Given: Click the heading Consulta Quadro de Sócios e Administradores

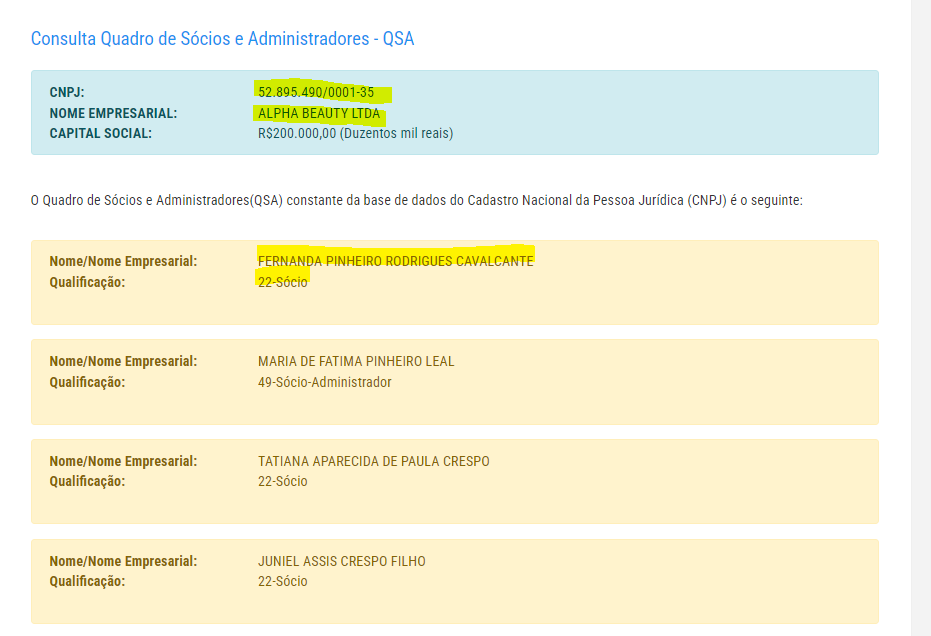Looking at the screenshot, I should (x=222, y=39).
